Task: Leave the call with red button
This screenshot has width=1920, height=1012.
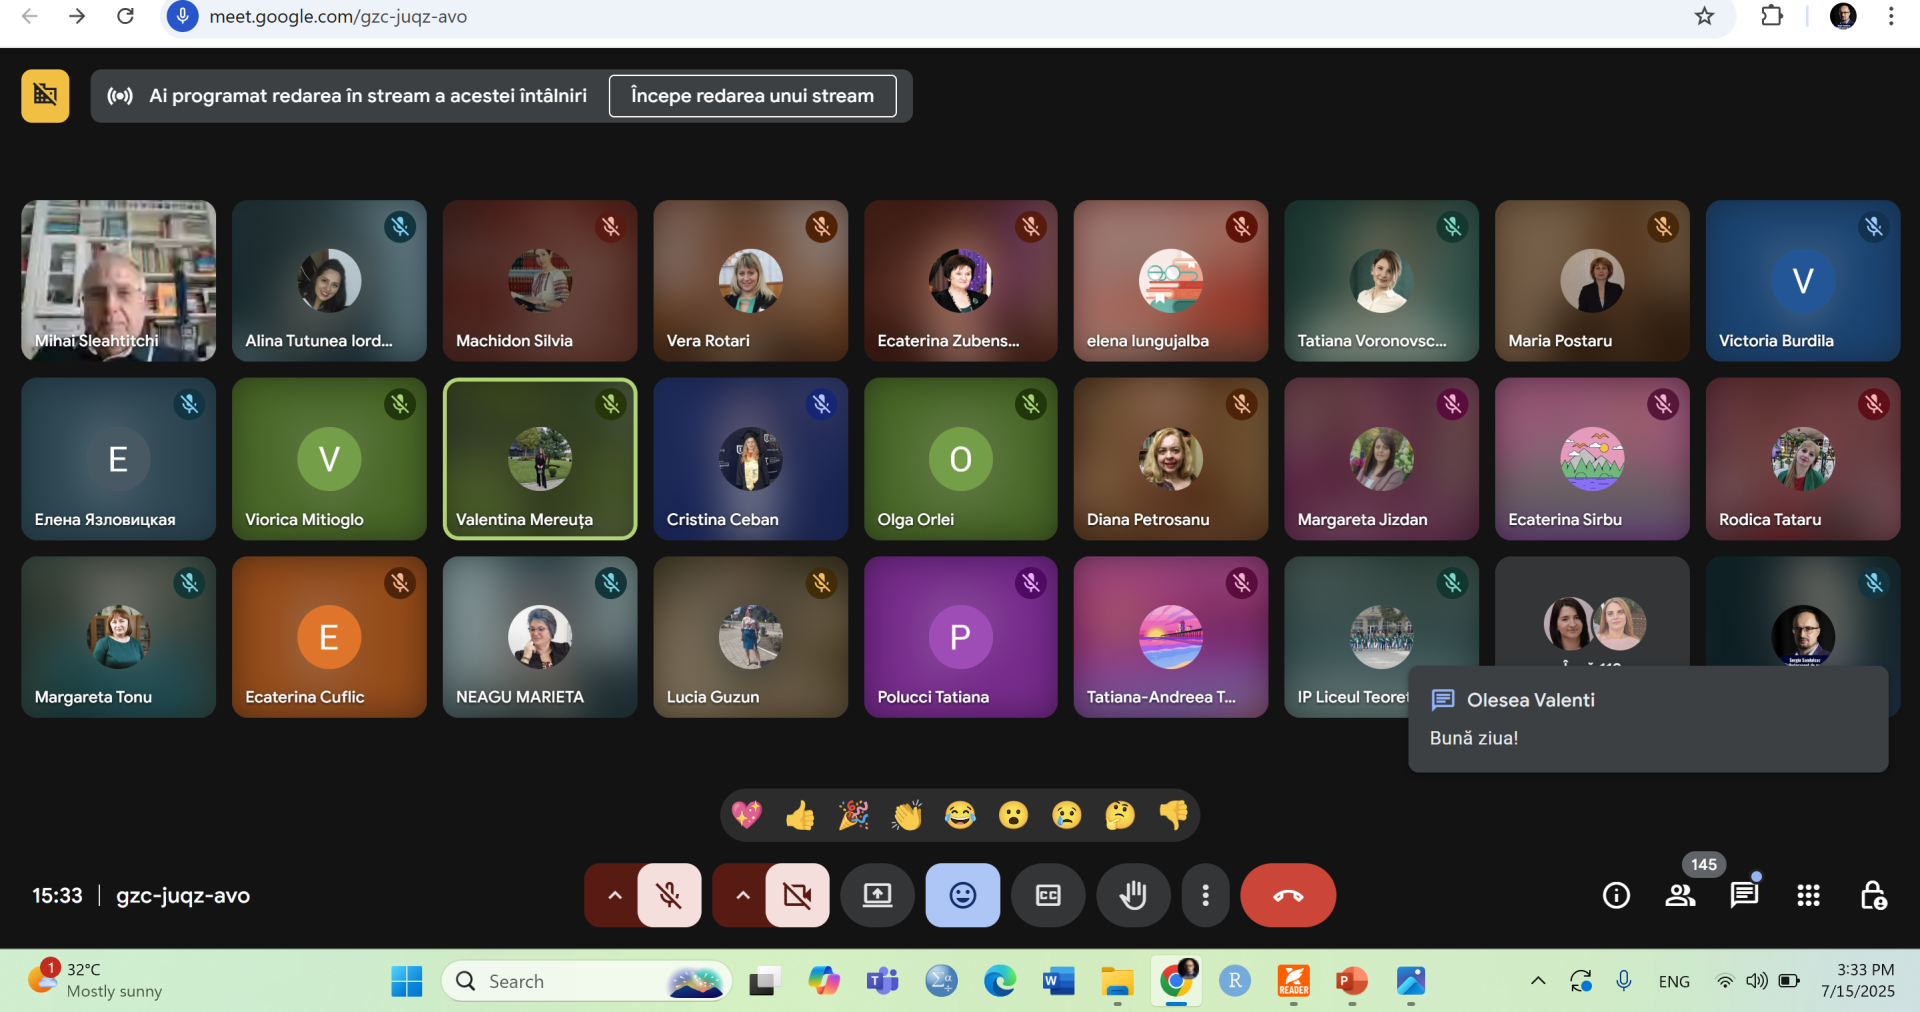Action: point(1287,895)
